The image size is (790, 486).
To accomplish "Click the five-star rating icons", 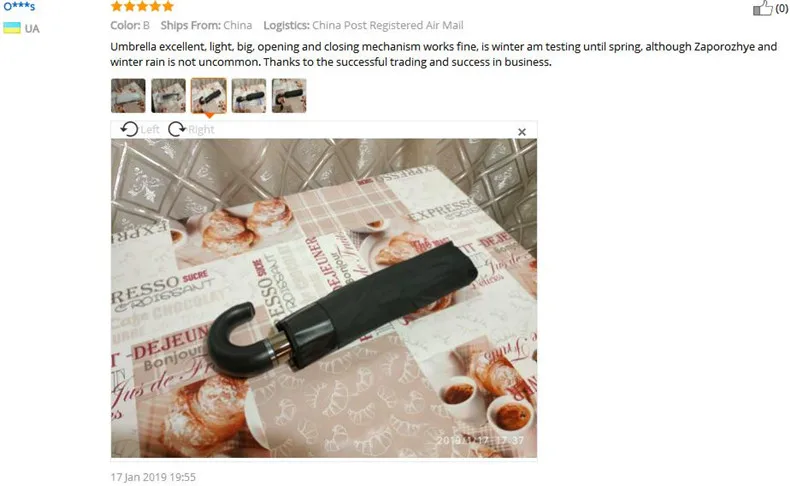I will (142, 6).
